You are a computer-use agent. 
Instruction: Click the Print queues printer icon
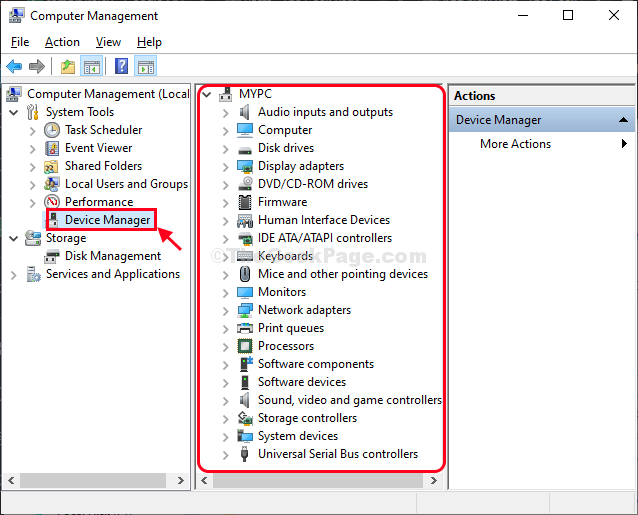tap(245, 328)
